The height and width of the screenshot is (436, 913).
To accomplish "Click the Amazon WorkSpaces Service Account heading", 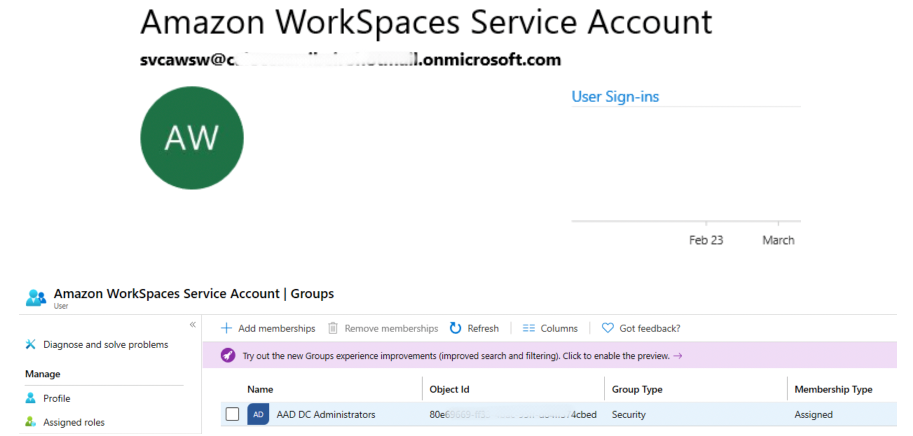I will pyautogui.click(x=426, y=22).
